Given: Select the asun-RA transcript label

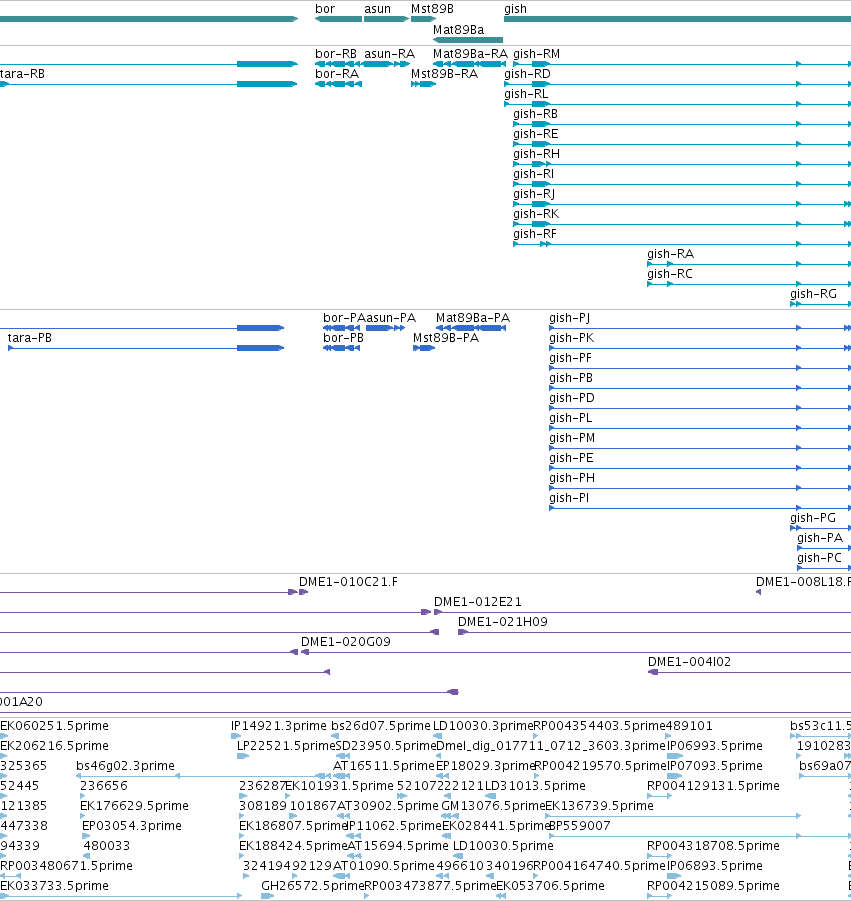Looking at the screenshot, I should (389, 53).
